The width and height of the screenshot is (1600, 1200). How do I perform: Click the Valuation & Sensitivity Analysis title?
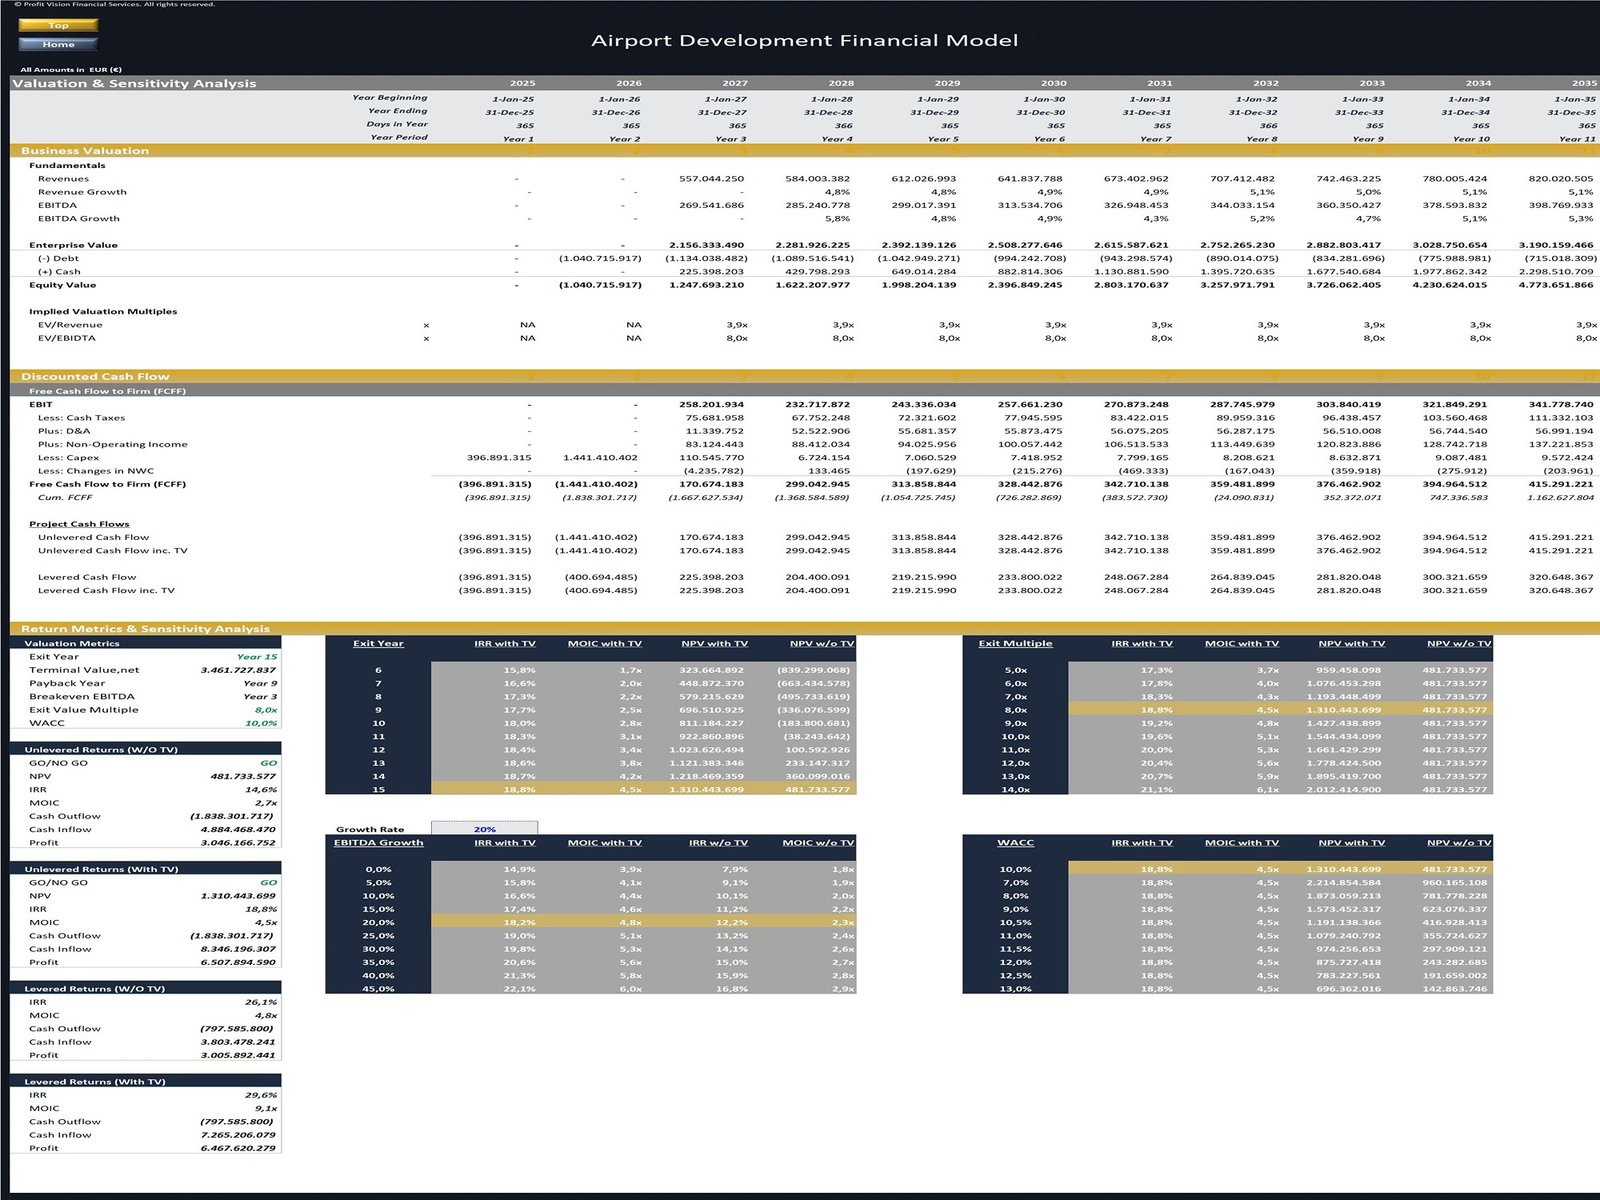click(134, 84)
